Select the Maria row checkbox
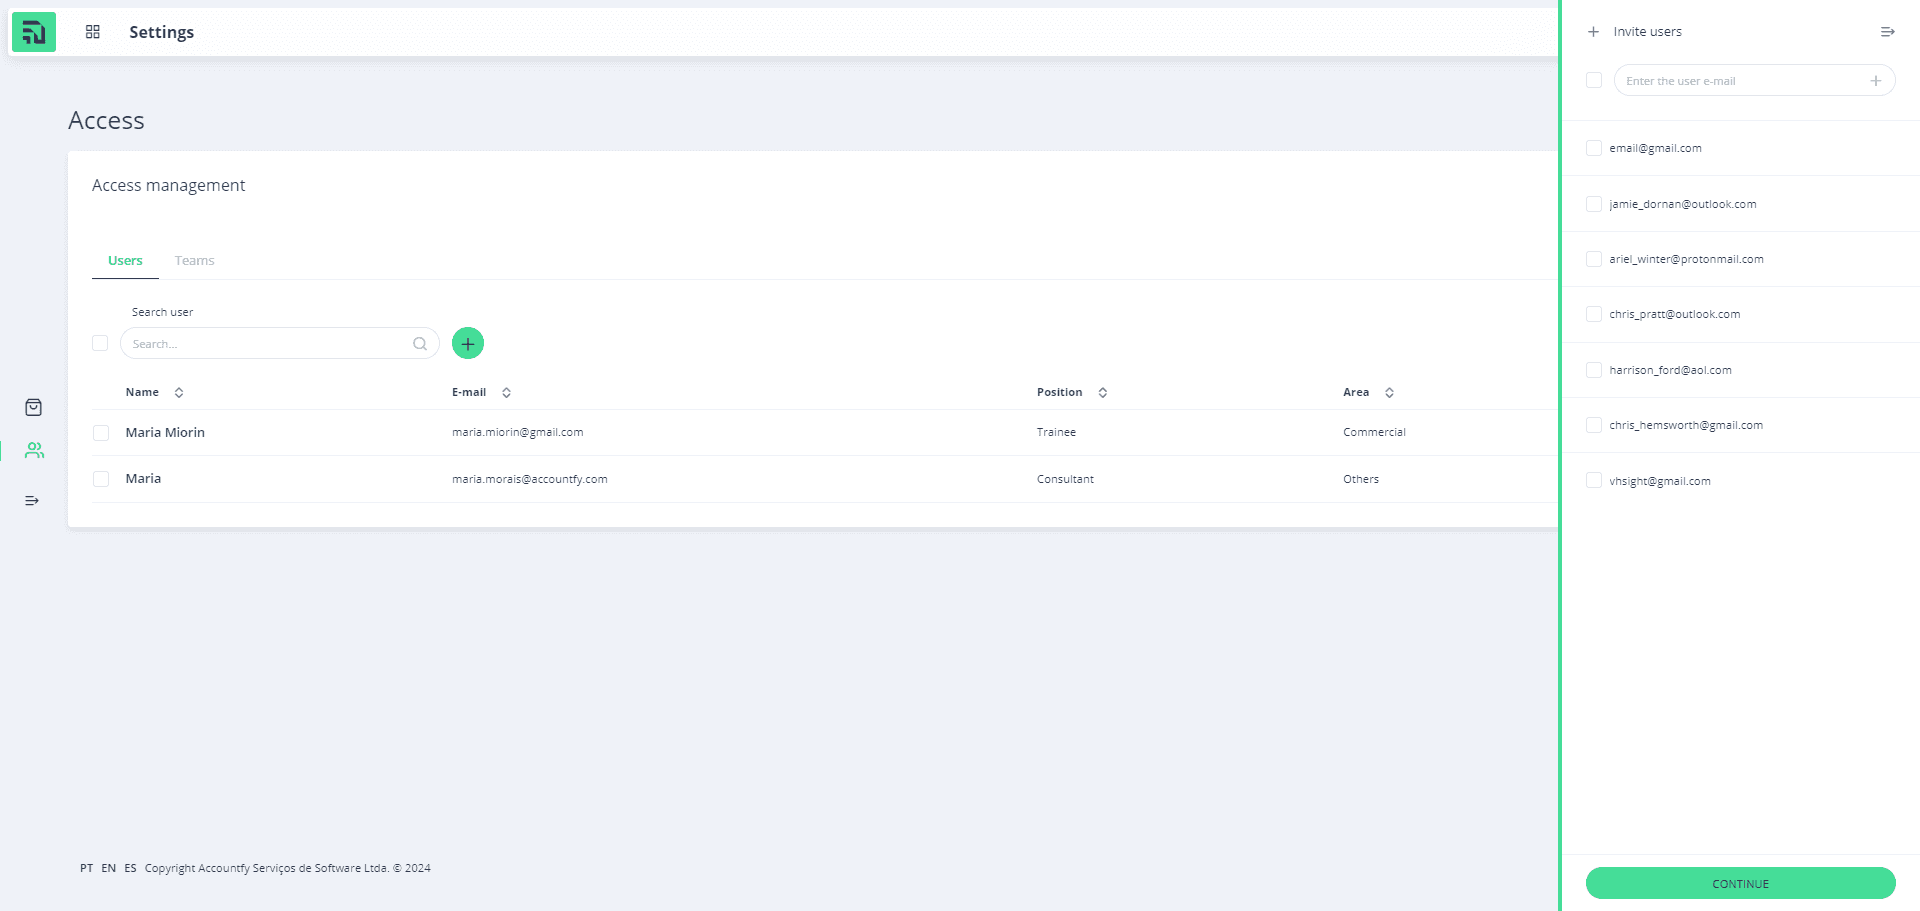The width and height of the screenshot is (1920, 911). (x=101, y=479)
